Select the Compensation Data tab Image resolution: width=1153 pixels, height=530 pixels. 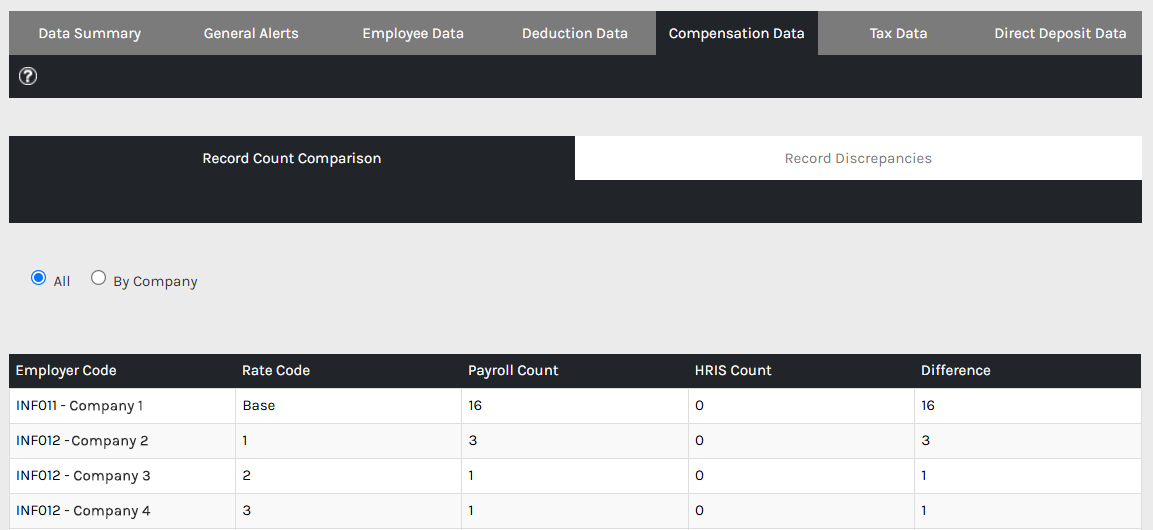pyautogui.click(x=737, y=33)
